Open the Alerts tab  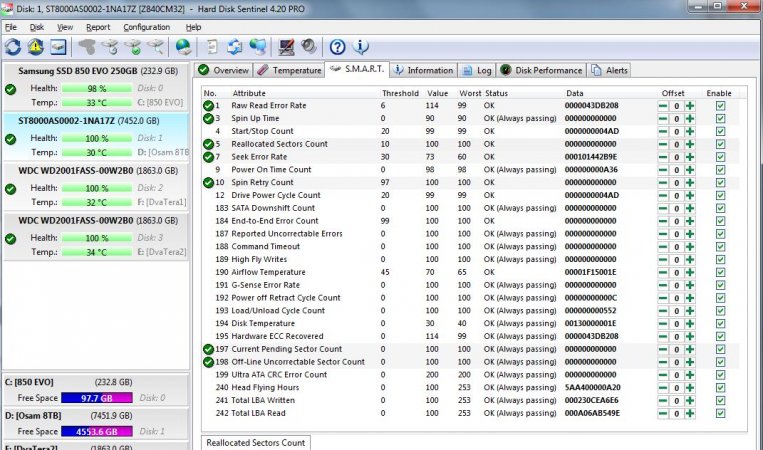pos(610,71)
